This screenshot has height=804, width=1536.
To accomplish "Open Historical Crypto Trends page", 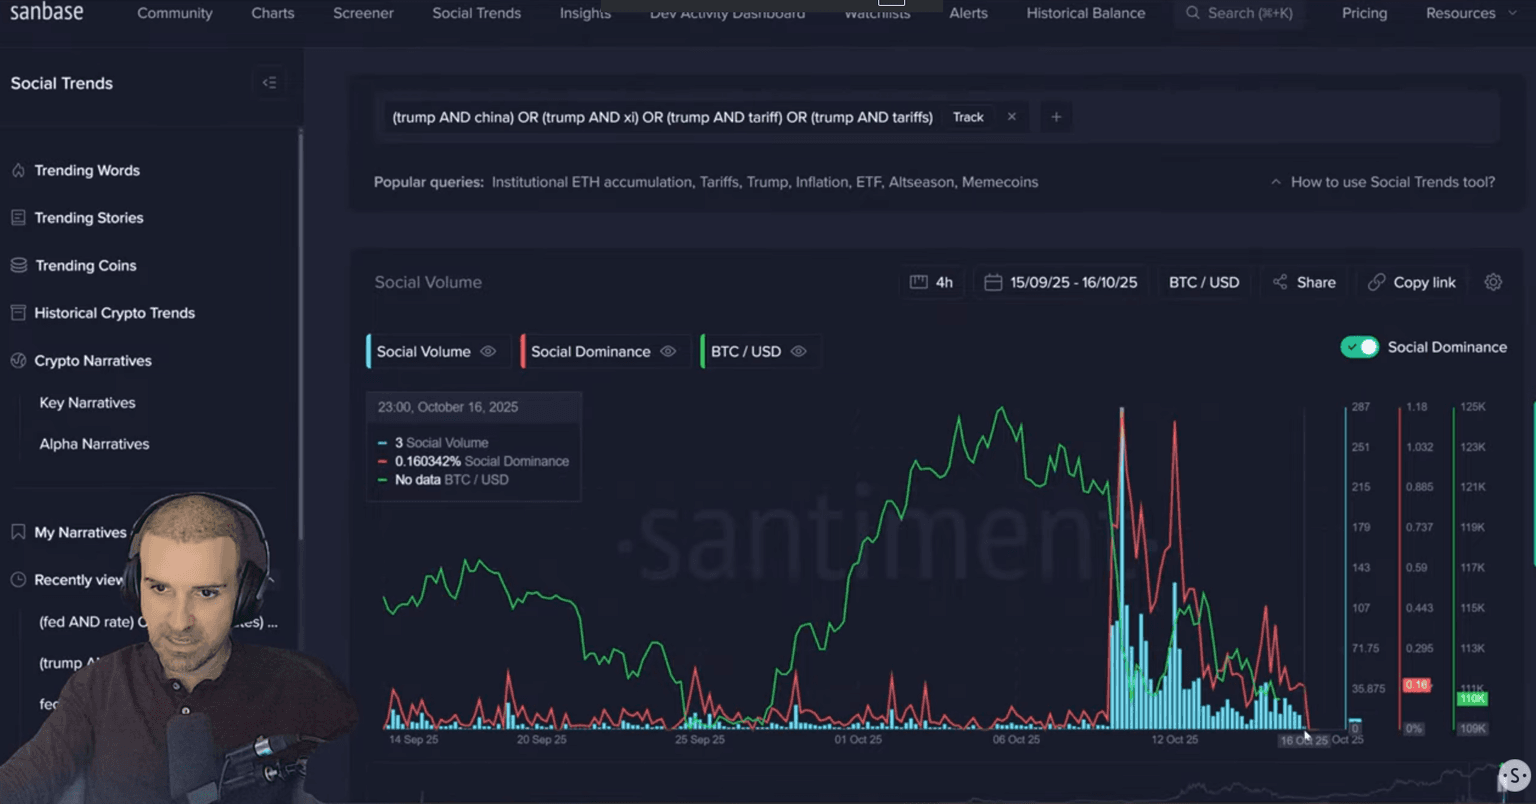I will 114,313.
